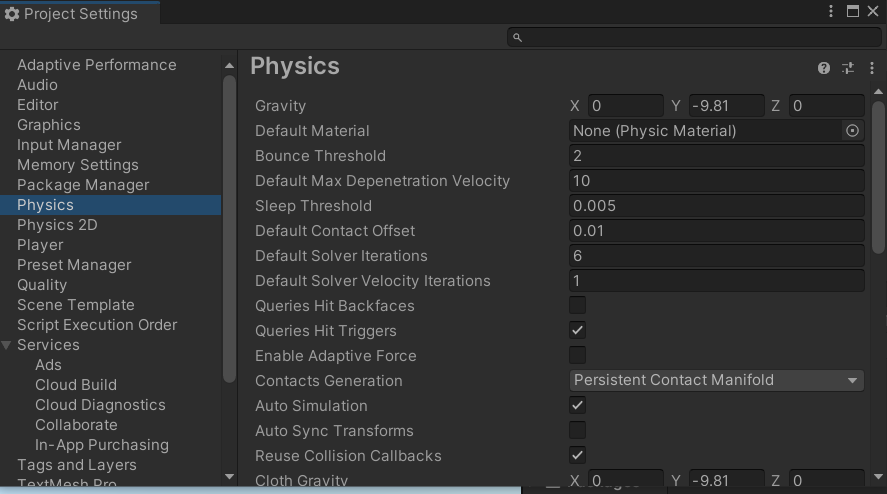Open Project Settings window kebab menu
Viewport: 887px width, 494px height.
[830, 11]
